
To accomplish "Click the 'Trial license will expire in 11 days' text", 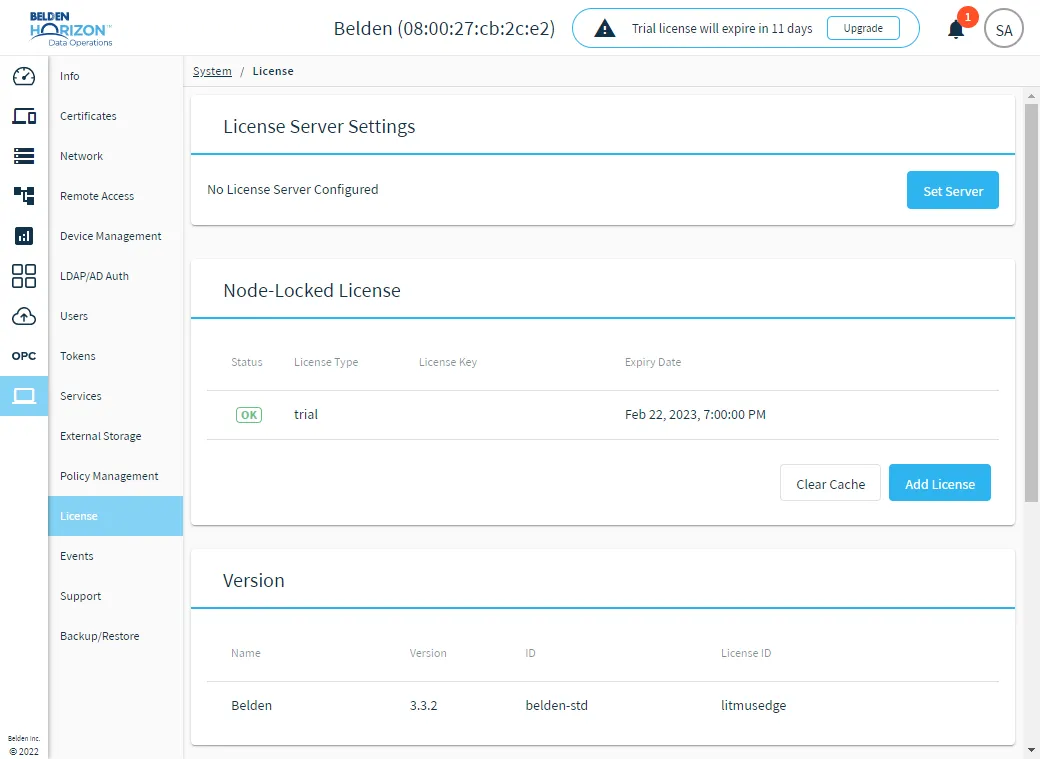I will click(722, 29).
